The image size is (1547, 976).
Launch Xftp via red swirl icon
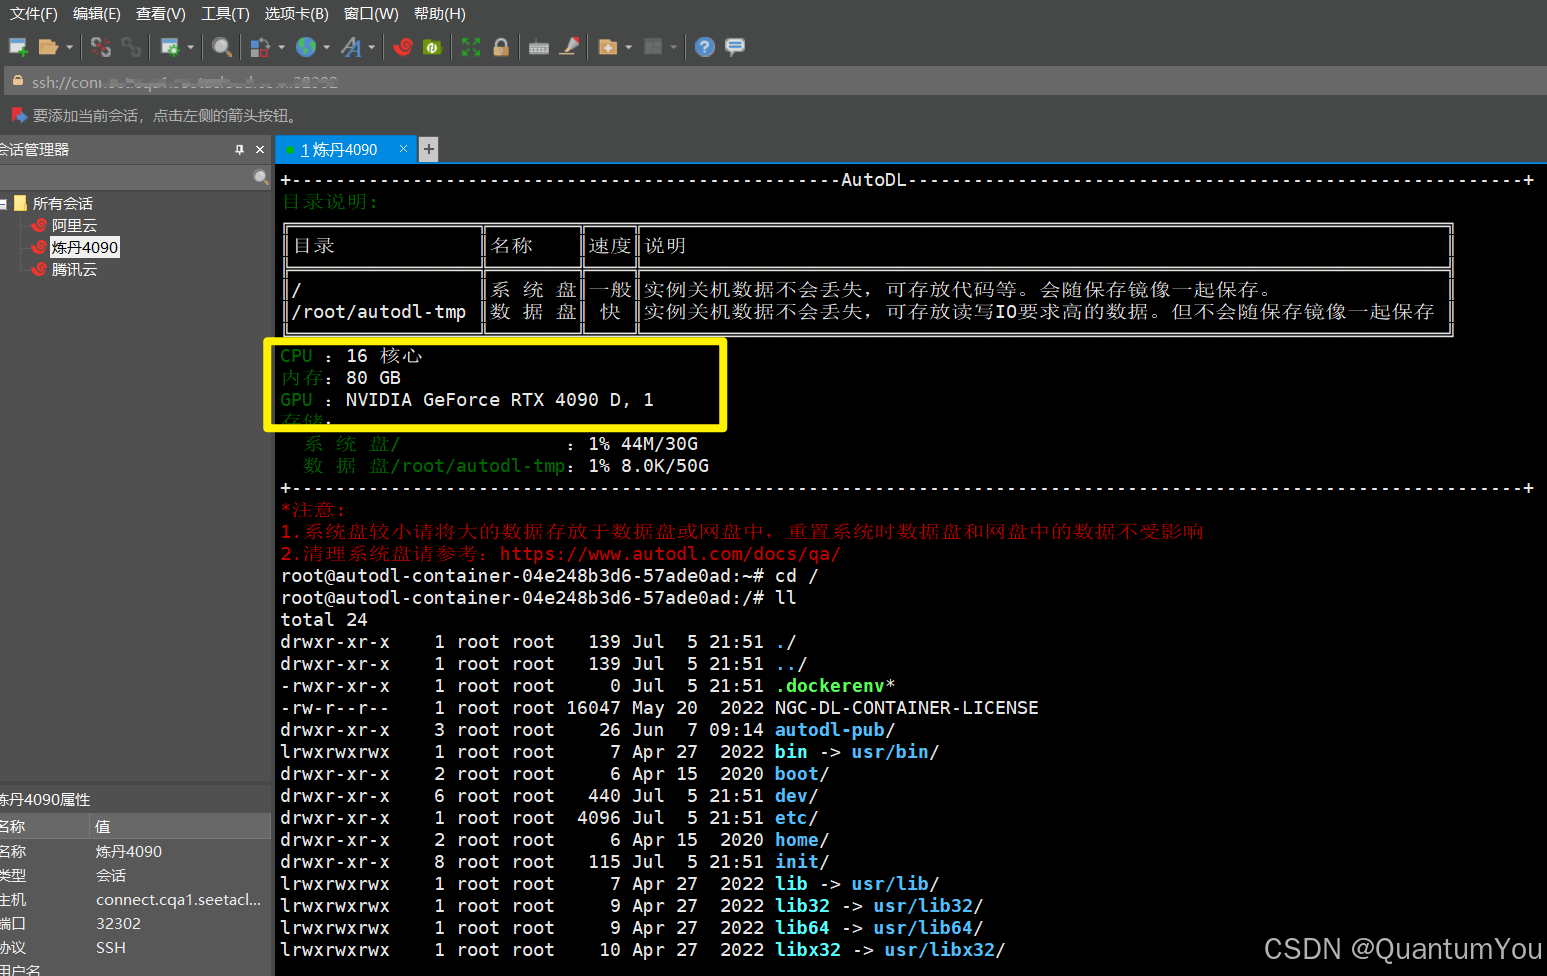click(x=403, y=47)
